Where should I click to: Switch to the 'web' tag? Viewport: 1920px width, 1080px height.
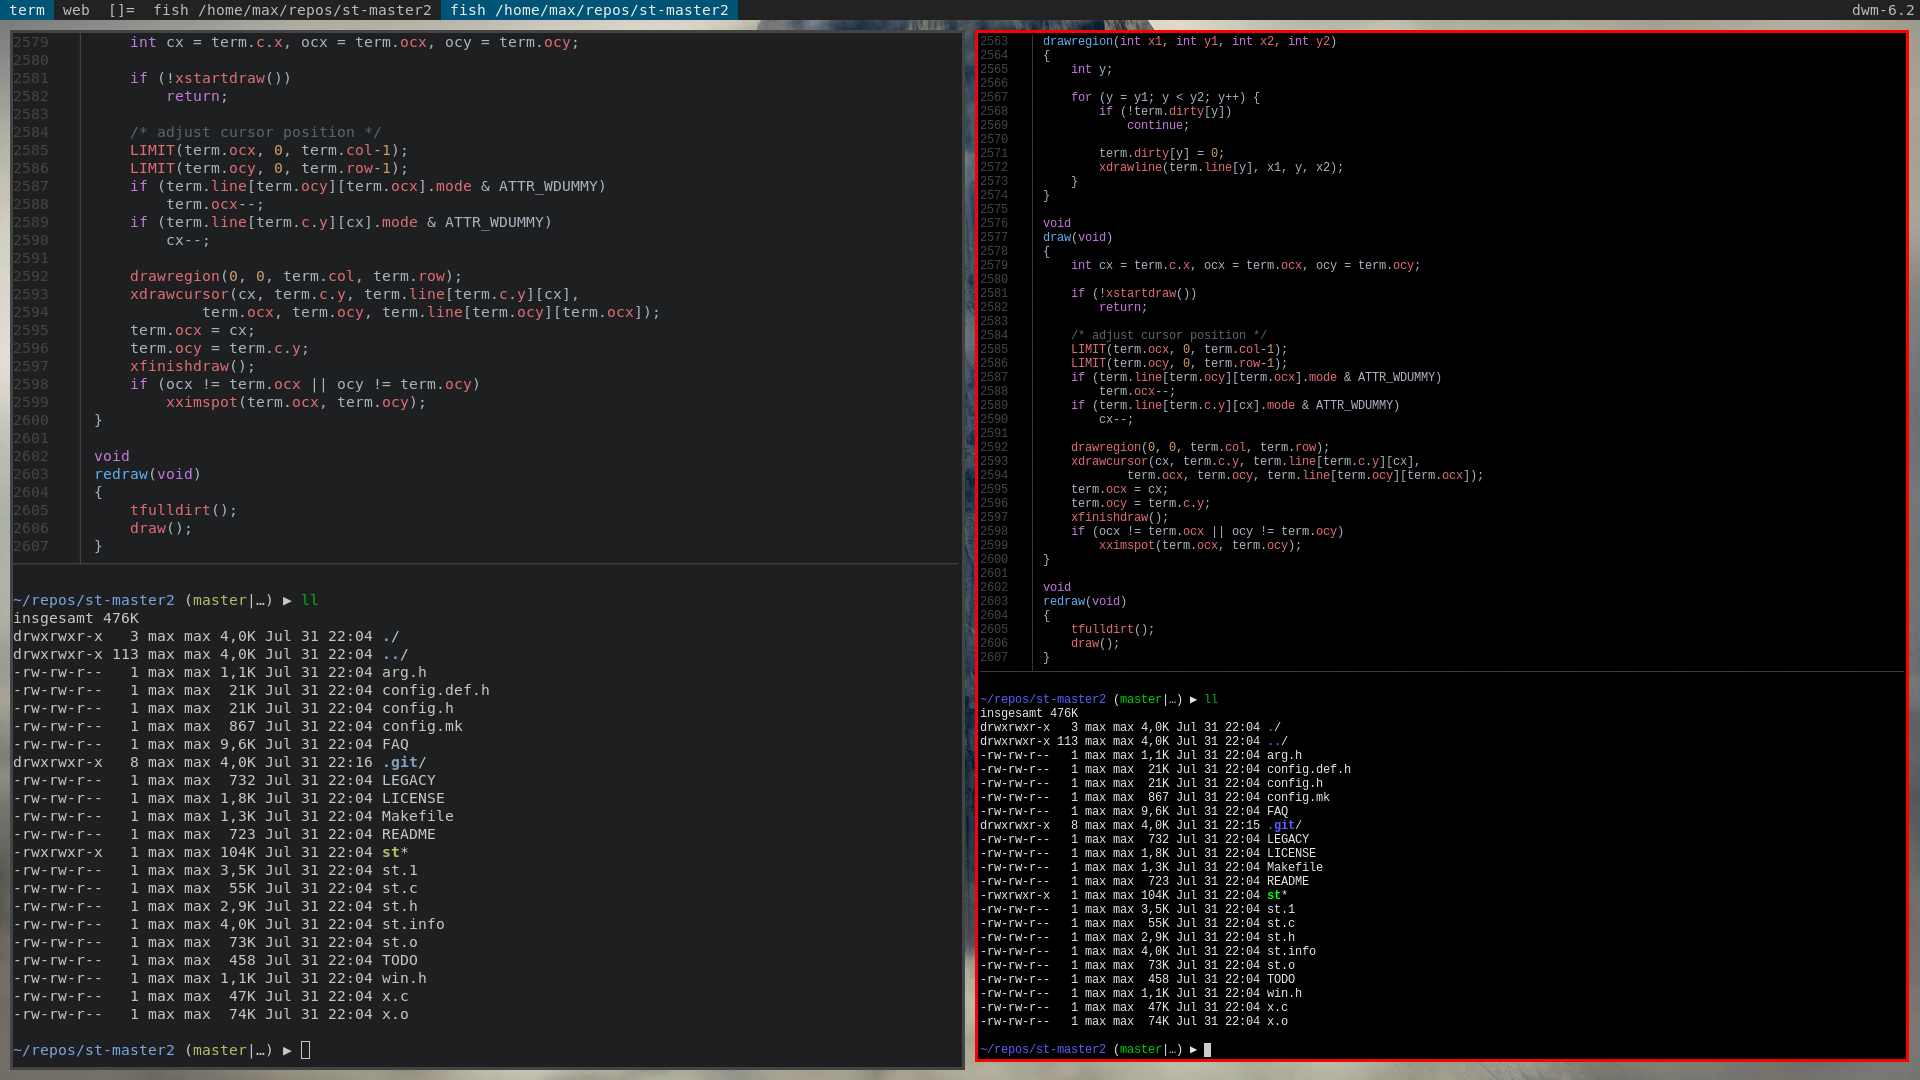[76, 10]
